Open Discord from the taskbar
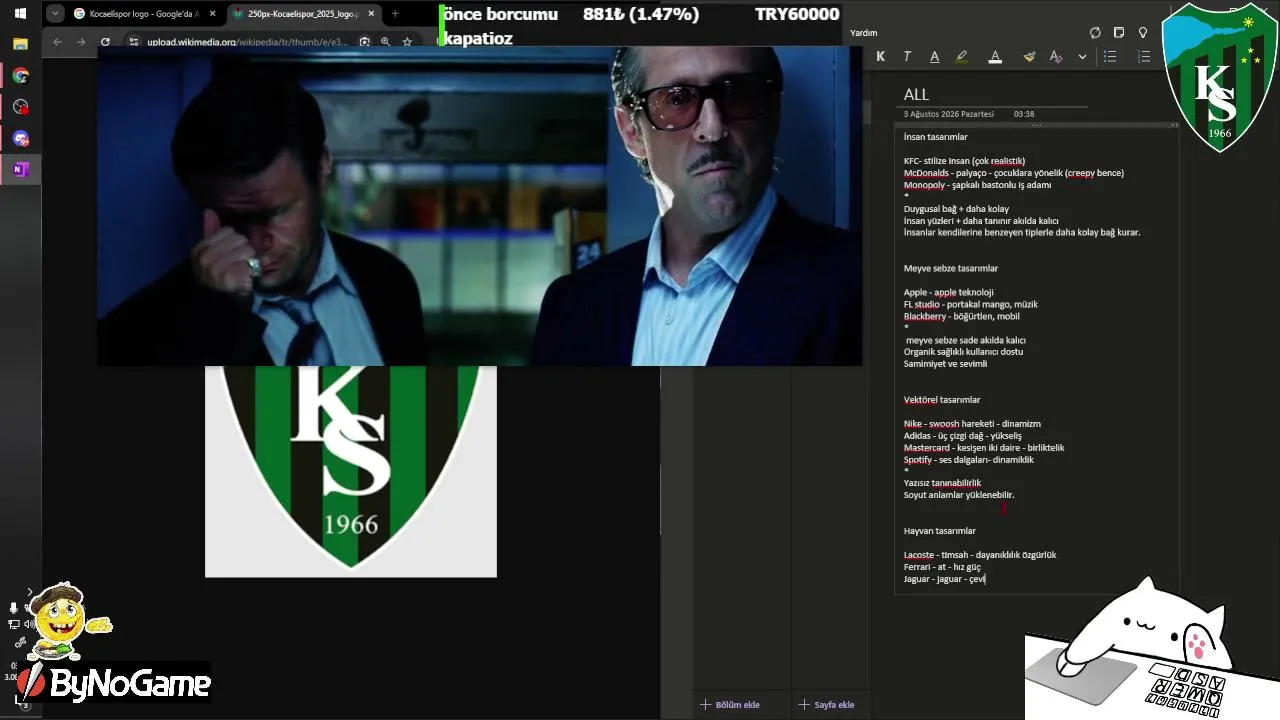Image resolution: width=1280 pixels, height=720 pixels. point(20,138)
